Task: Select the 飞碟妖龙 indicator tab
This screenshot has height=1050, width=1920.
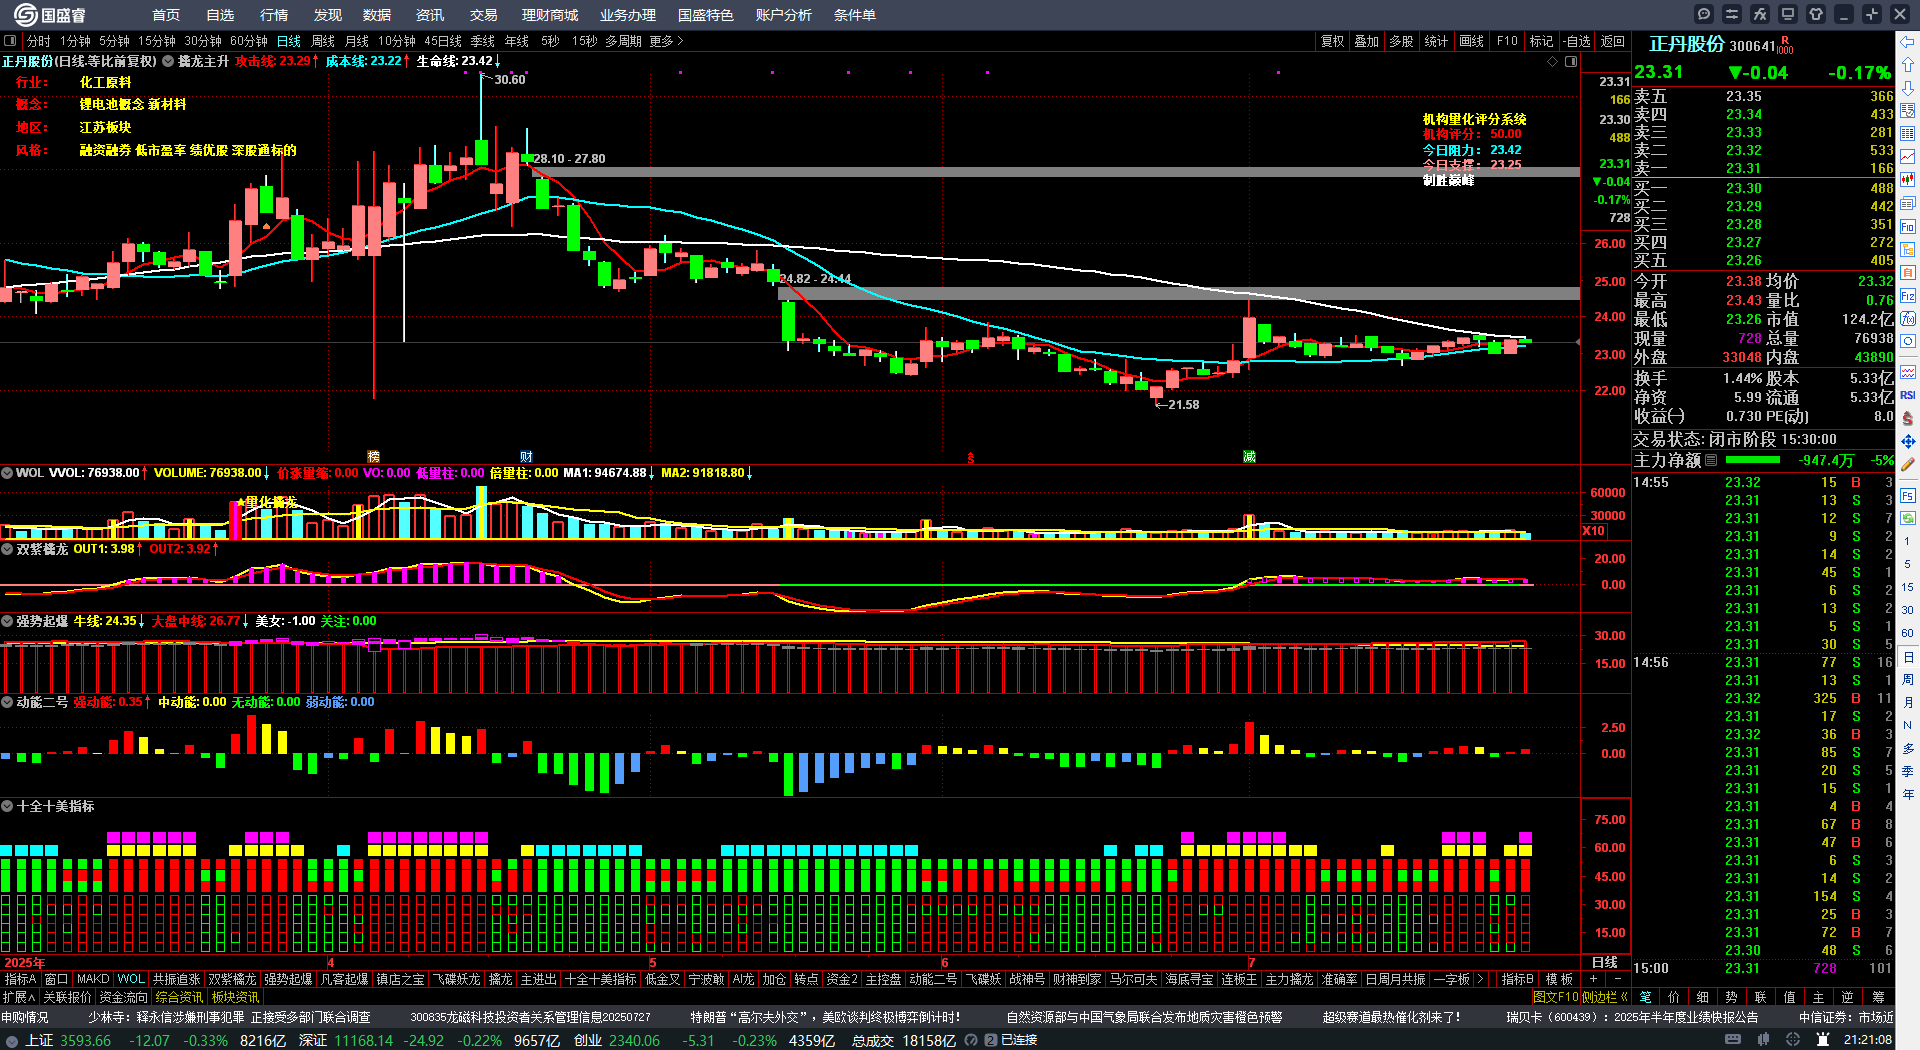Action: [456, 979]
